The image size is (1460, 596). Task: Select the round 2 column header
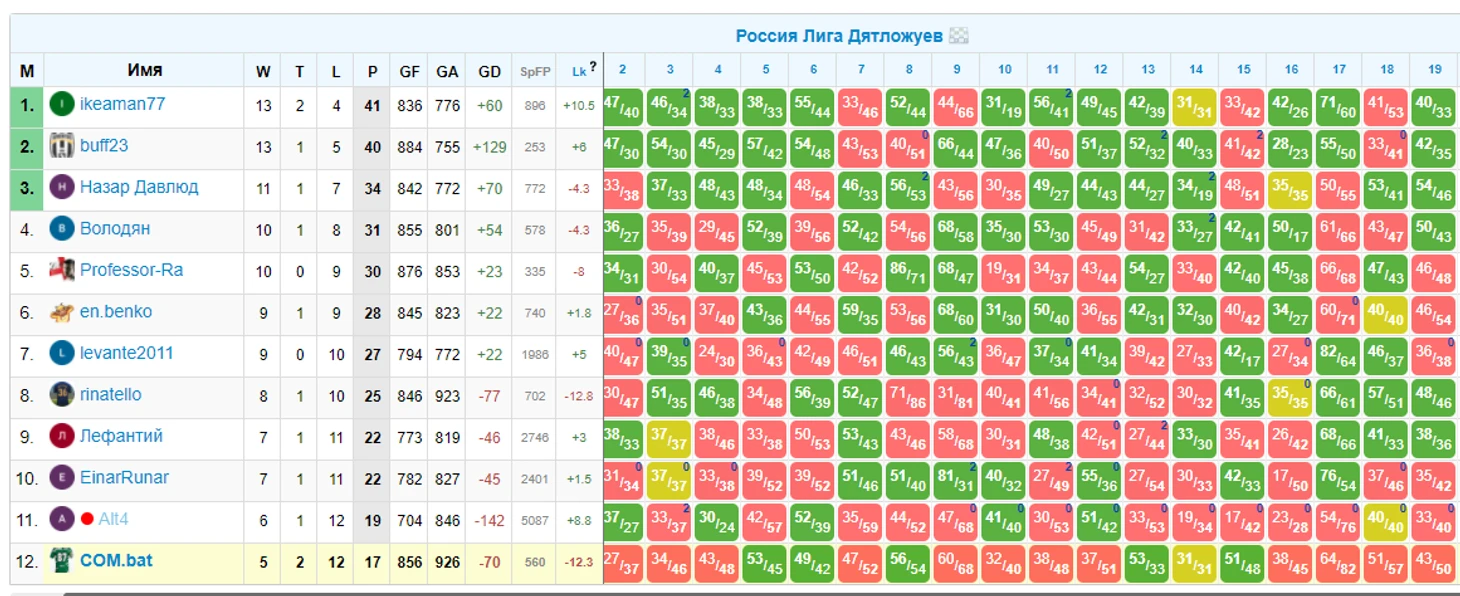coord(622,70)
